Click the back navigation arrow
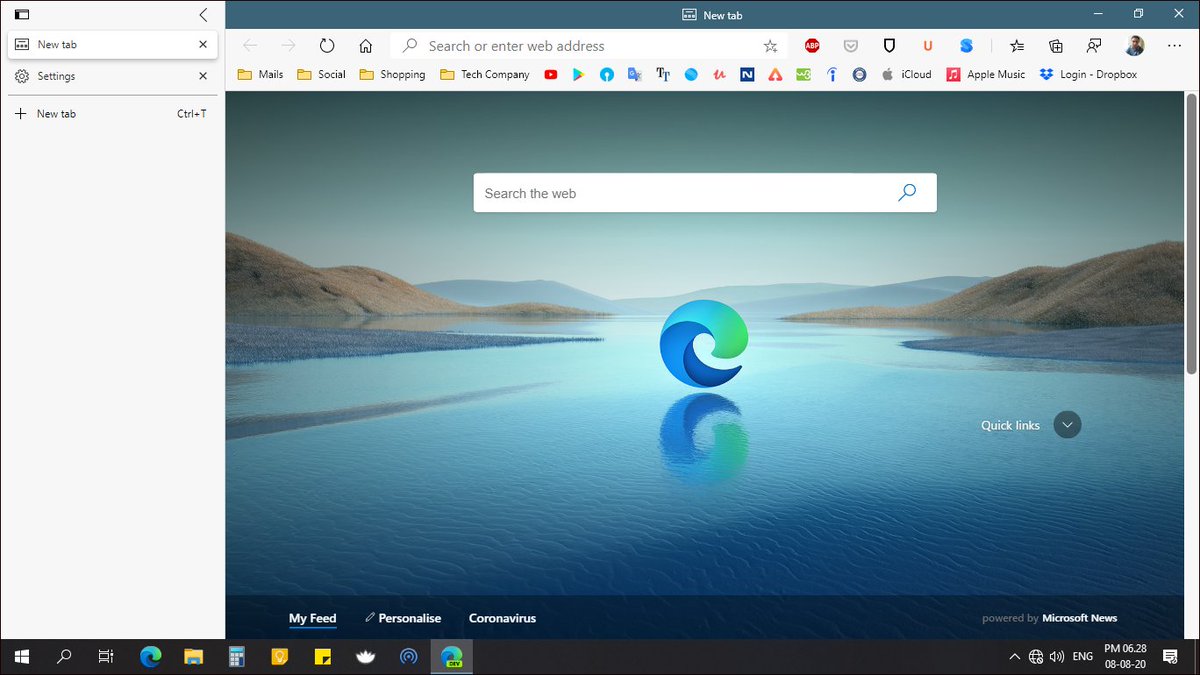This screenshot has width=1200, height=675. click(250, 46)
